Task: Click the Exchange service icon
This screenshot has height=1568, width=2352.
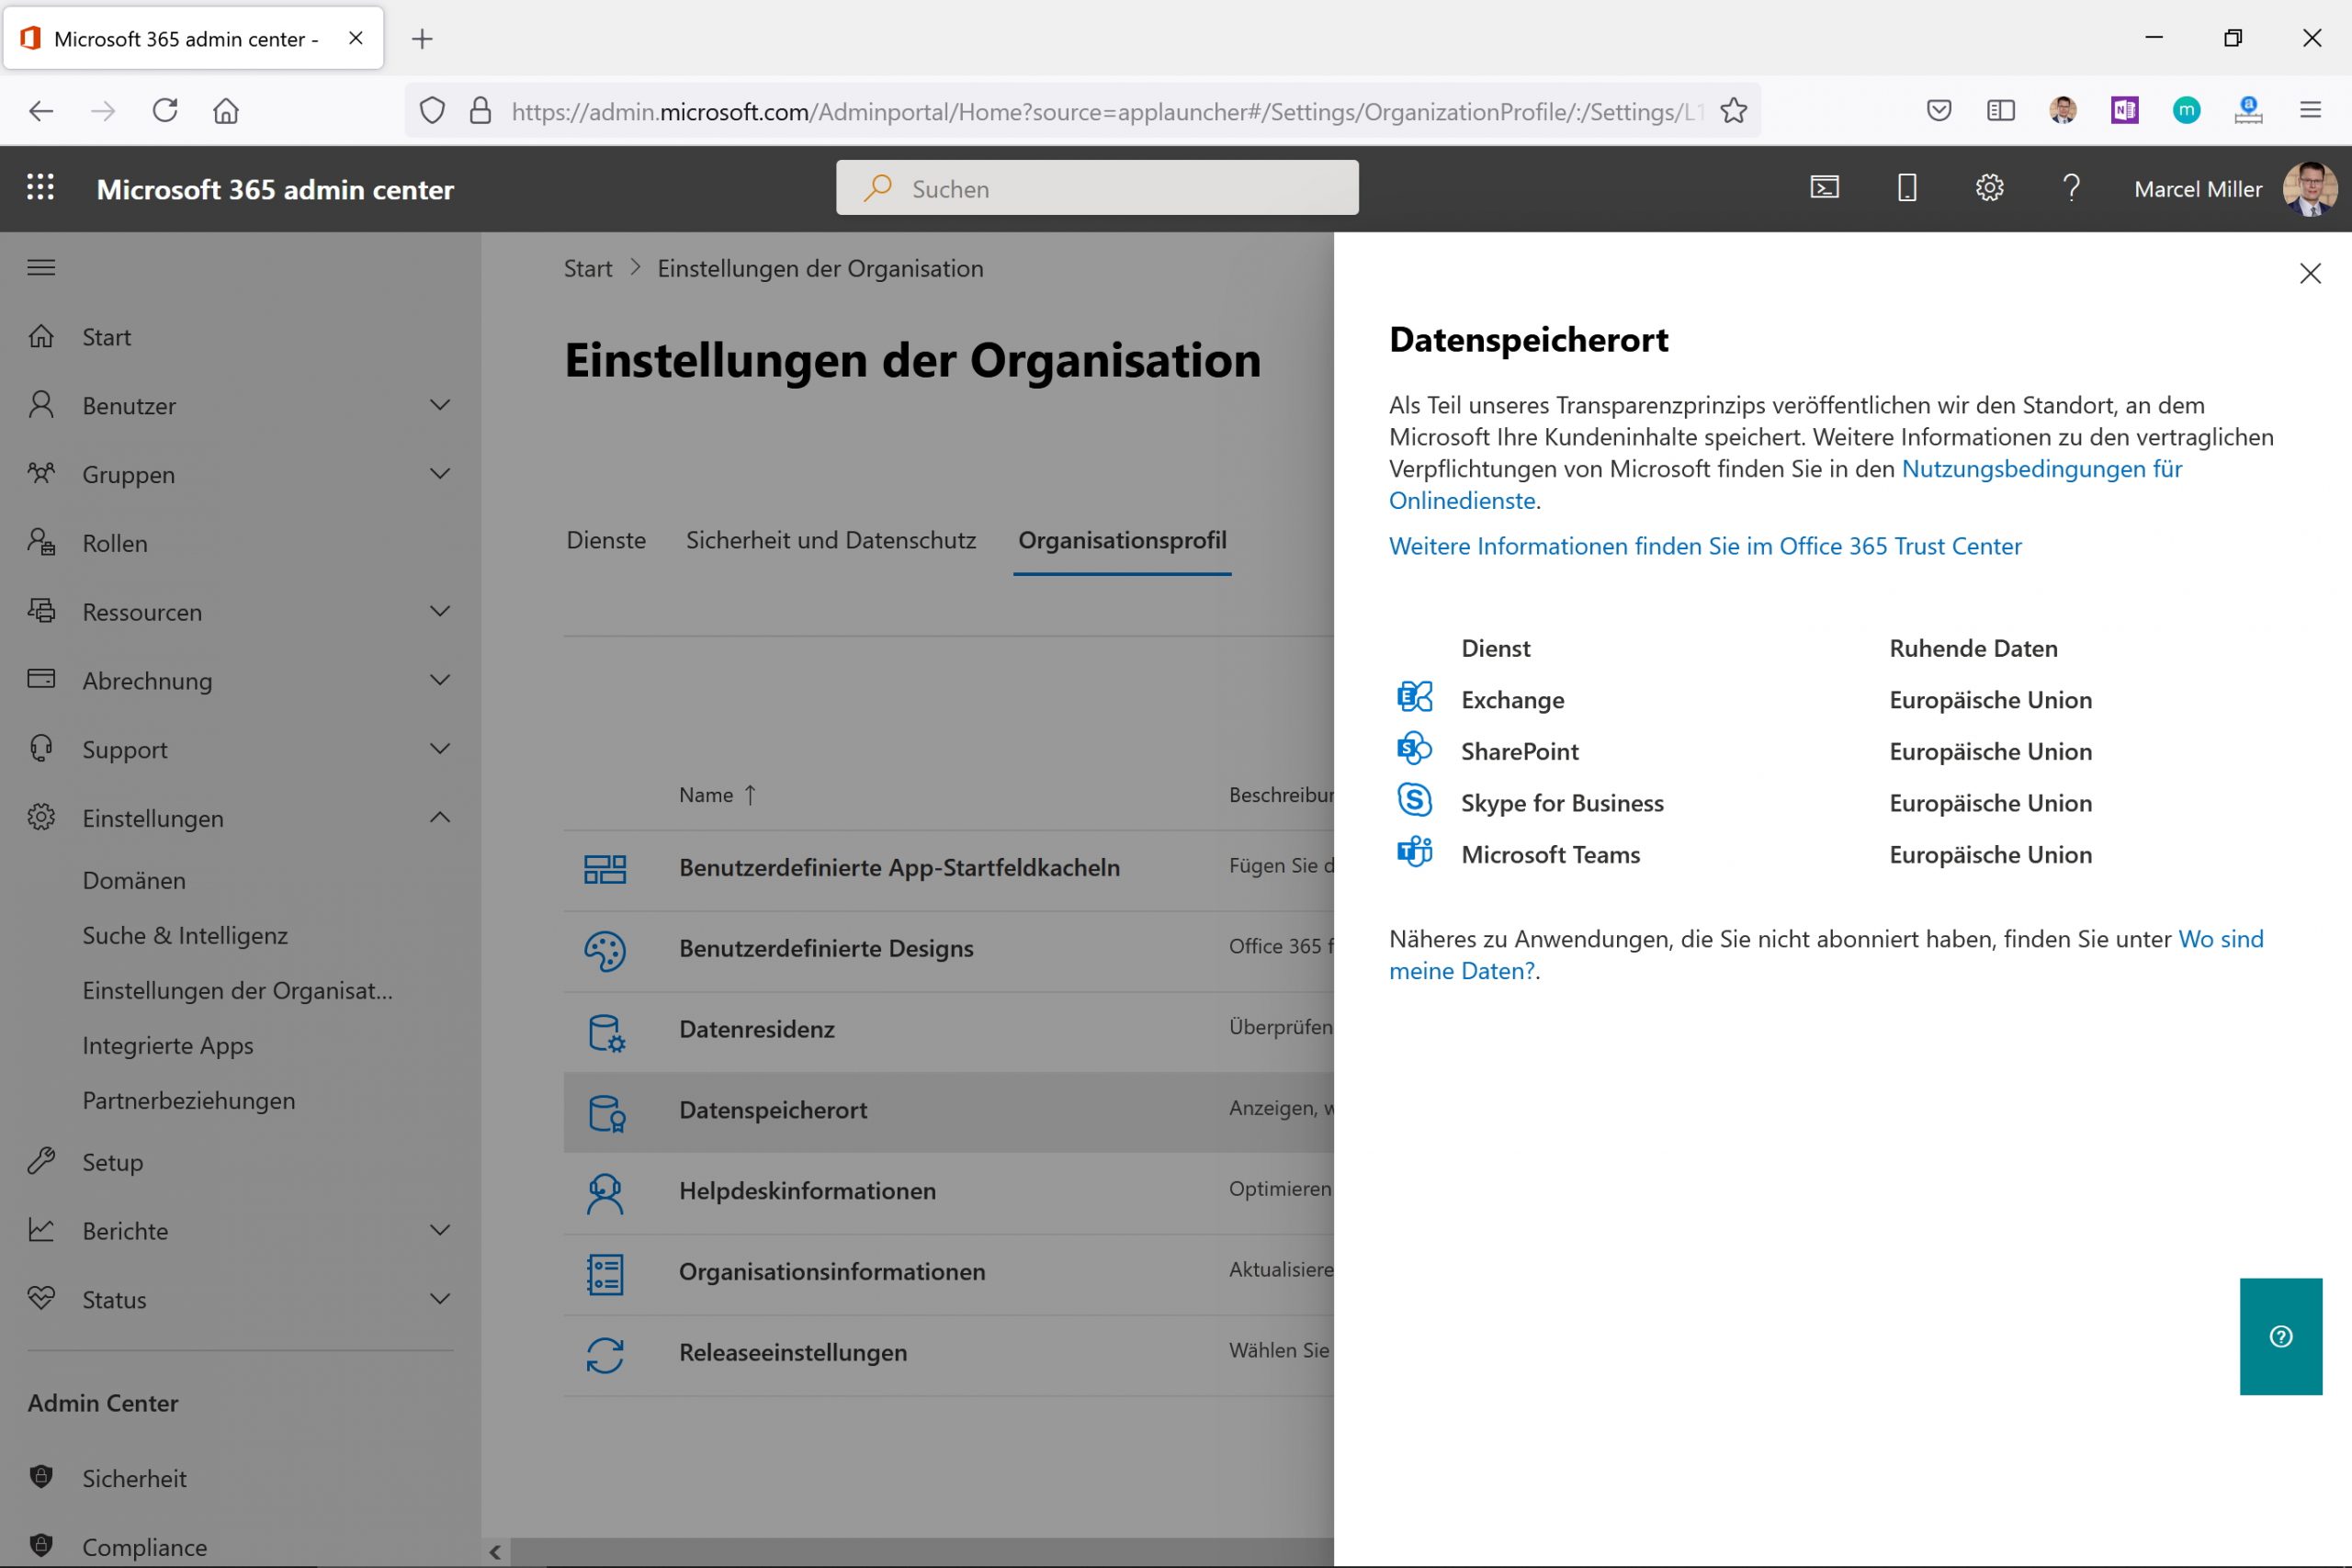Action: point(1414,697)
